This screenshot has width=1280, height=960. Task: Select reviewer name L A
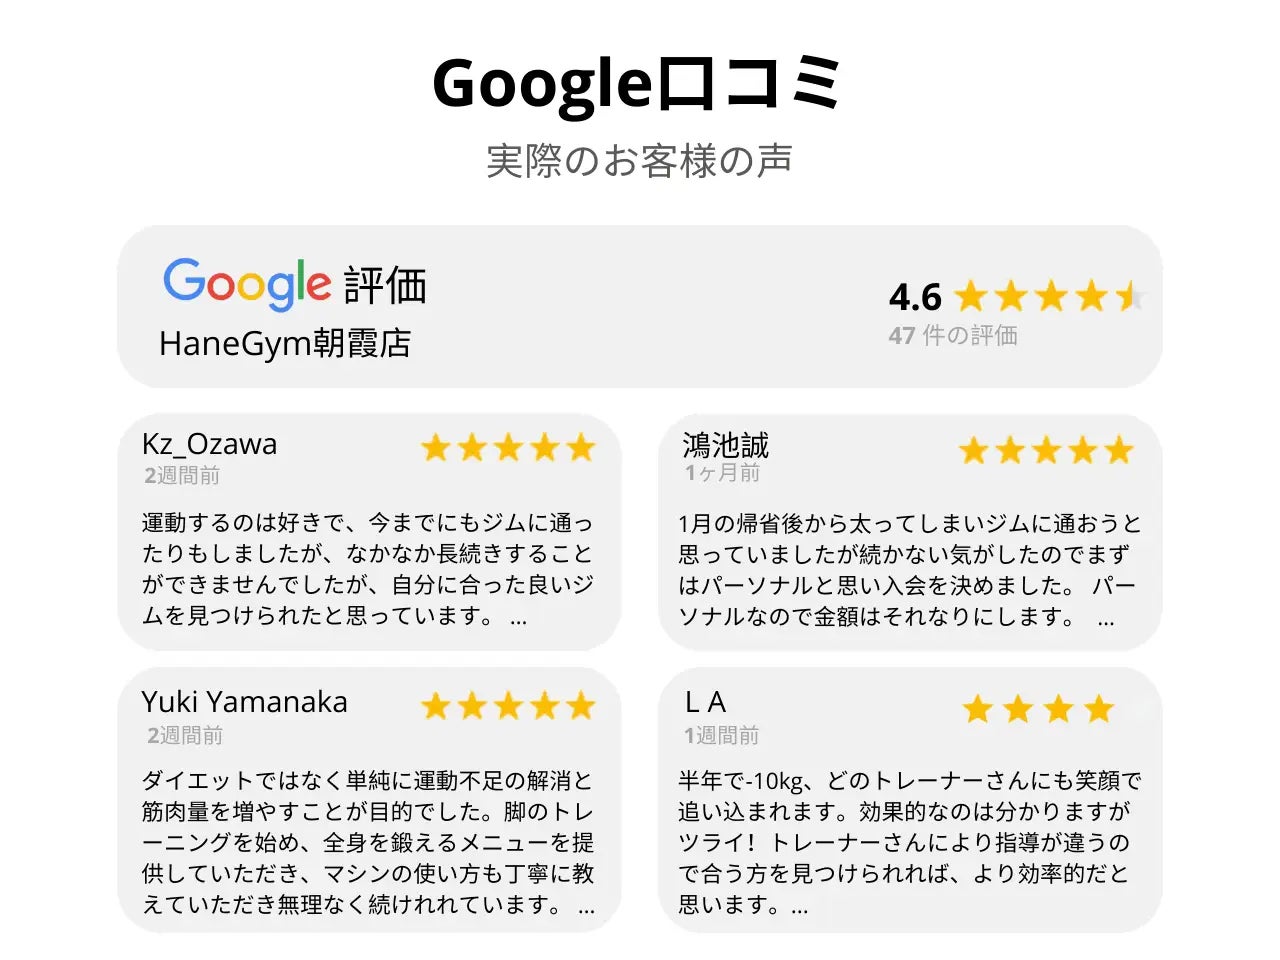706,702
